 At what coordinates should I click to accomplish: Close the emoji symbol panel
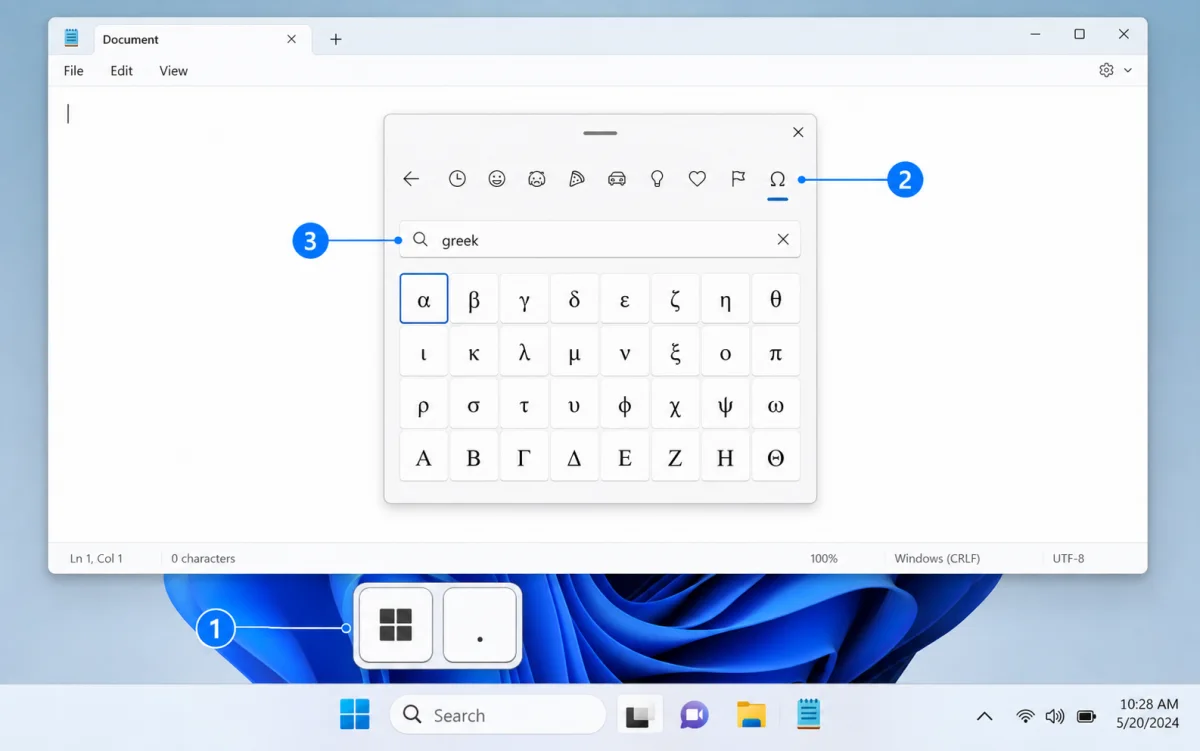(798, 132)
